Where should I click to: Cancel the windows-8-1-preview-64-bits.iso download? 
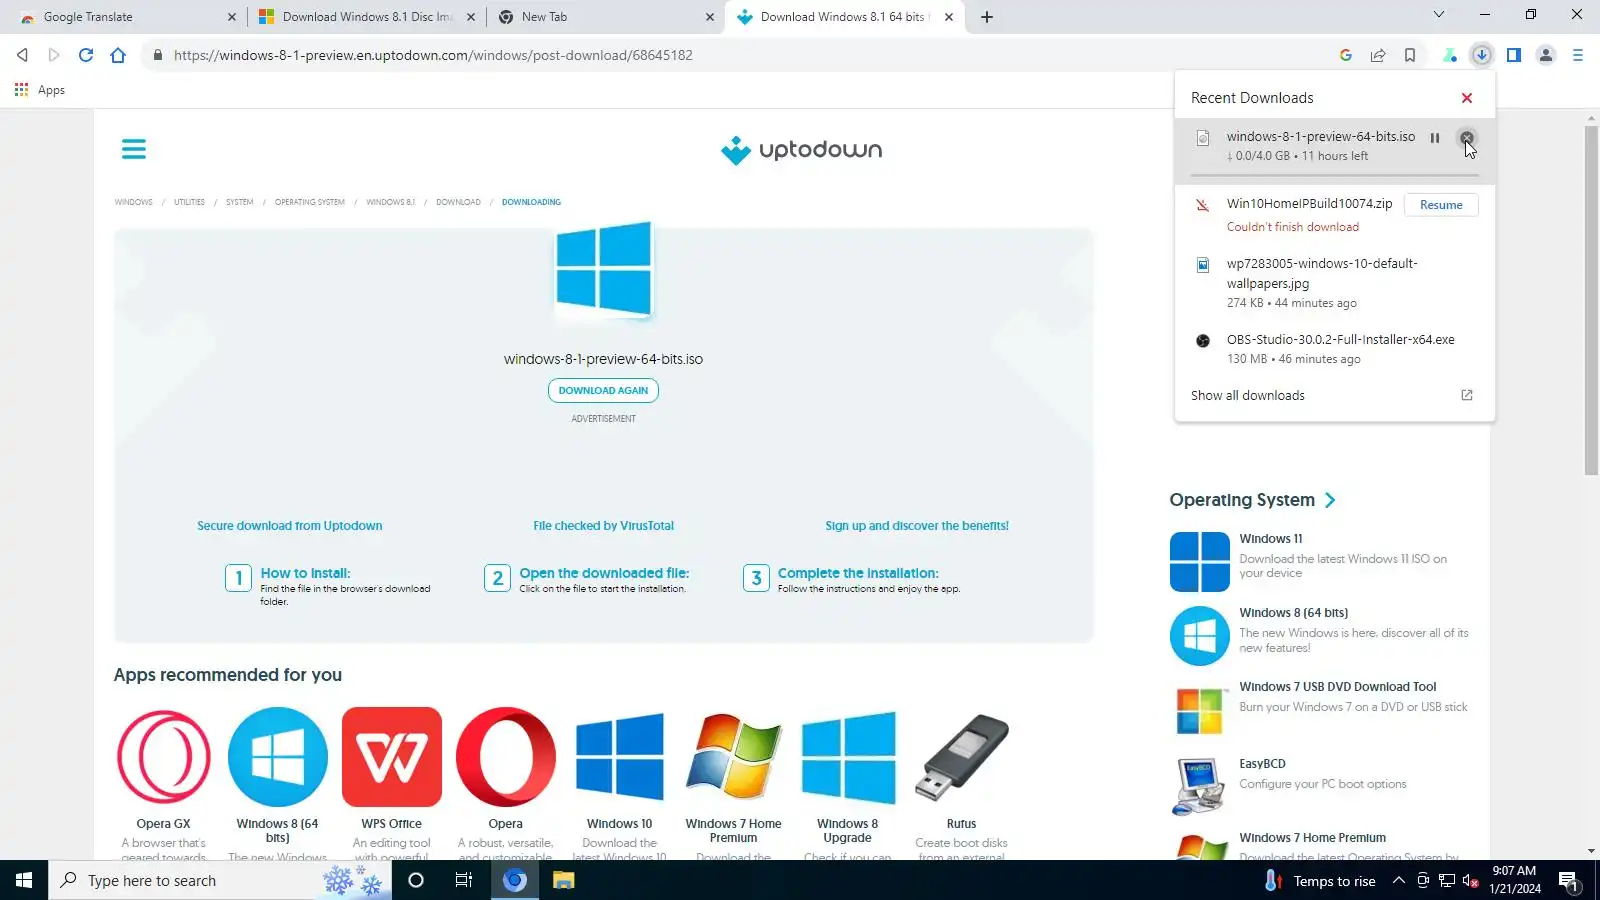click(1467, 138)
